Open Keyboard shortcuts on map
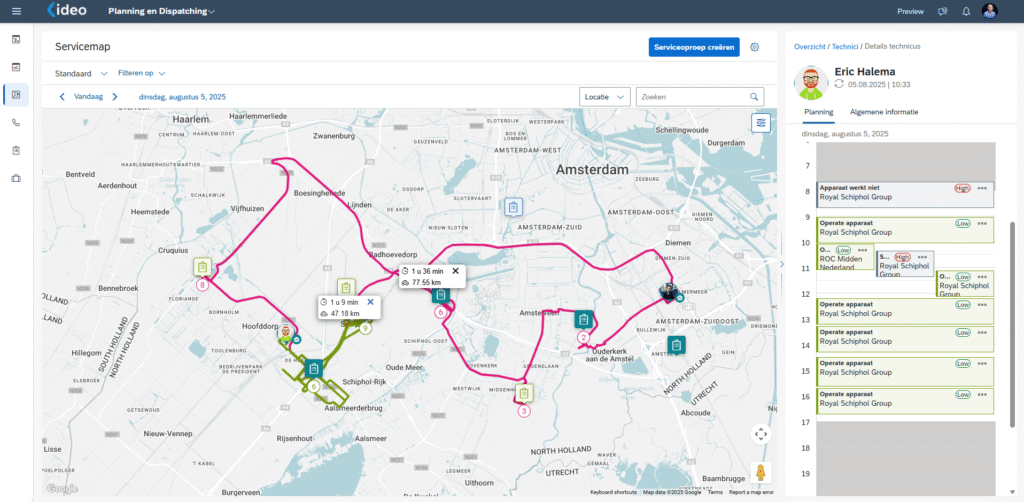This screenshot has height=502, width=1024. point(613,492)
